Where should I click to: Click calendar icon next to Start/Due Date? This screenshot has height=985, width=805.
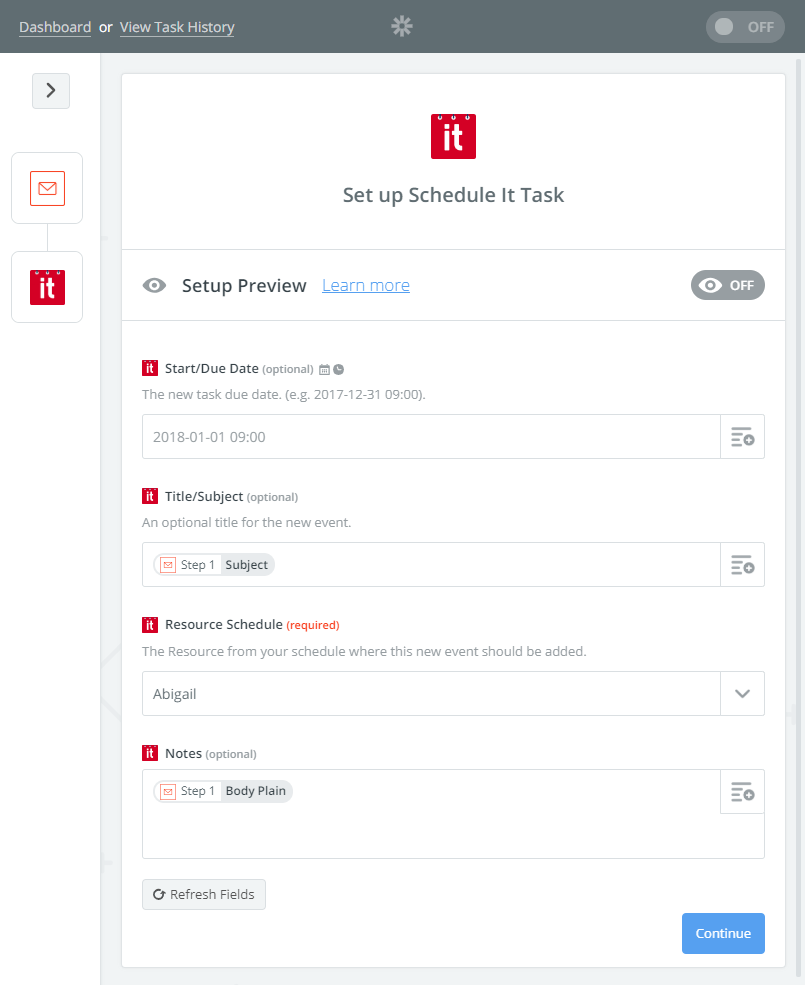324,369
